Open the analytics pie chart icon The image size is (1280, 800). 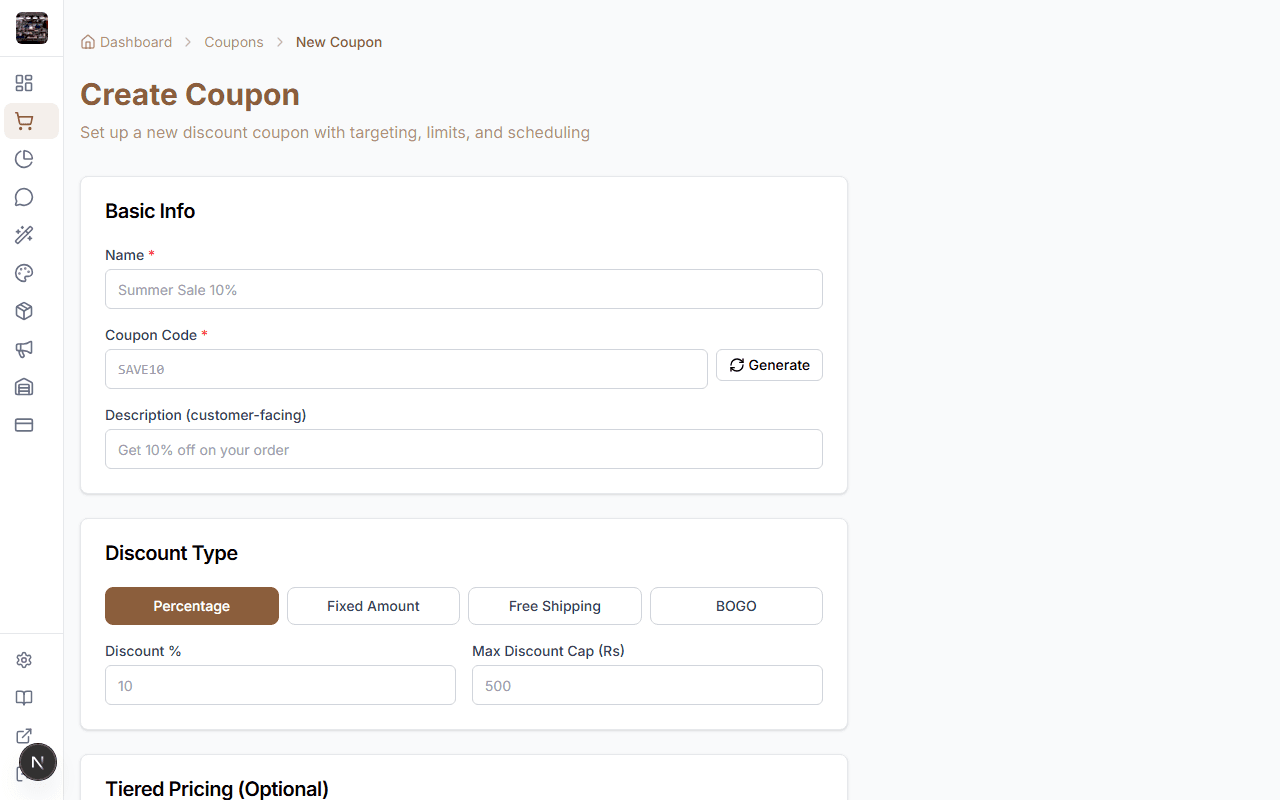pyautogui.click(x=24, y=159)
